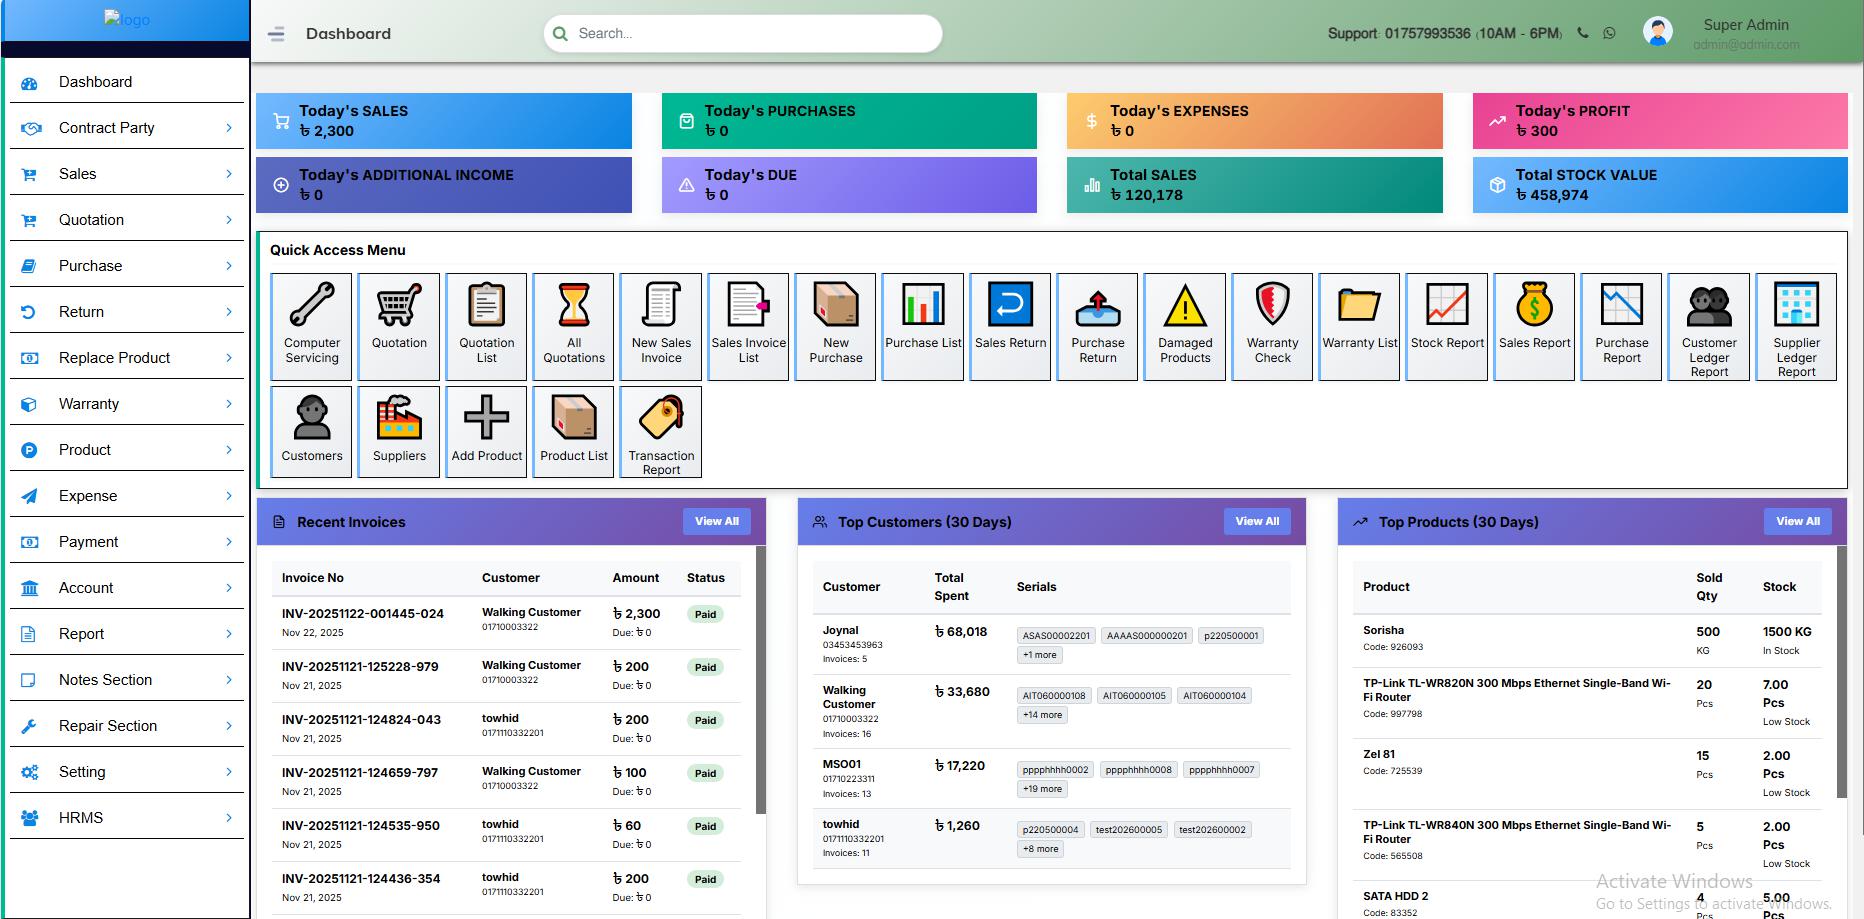Create a New Sales Invoice
This screenshot has width=1864, height=919.
pos(660,326)
